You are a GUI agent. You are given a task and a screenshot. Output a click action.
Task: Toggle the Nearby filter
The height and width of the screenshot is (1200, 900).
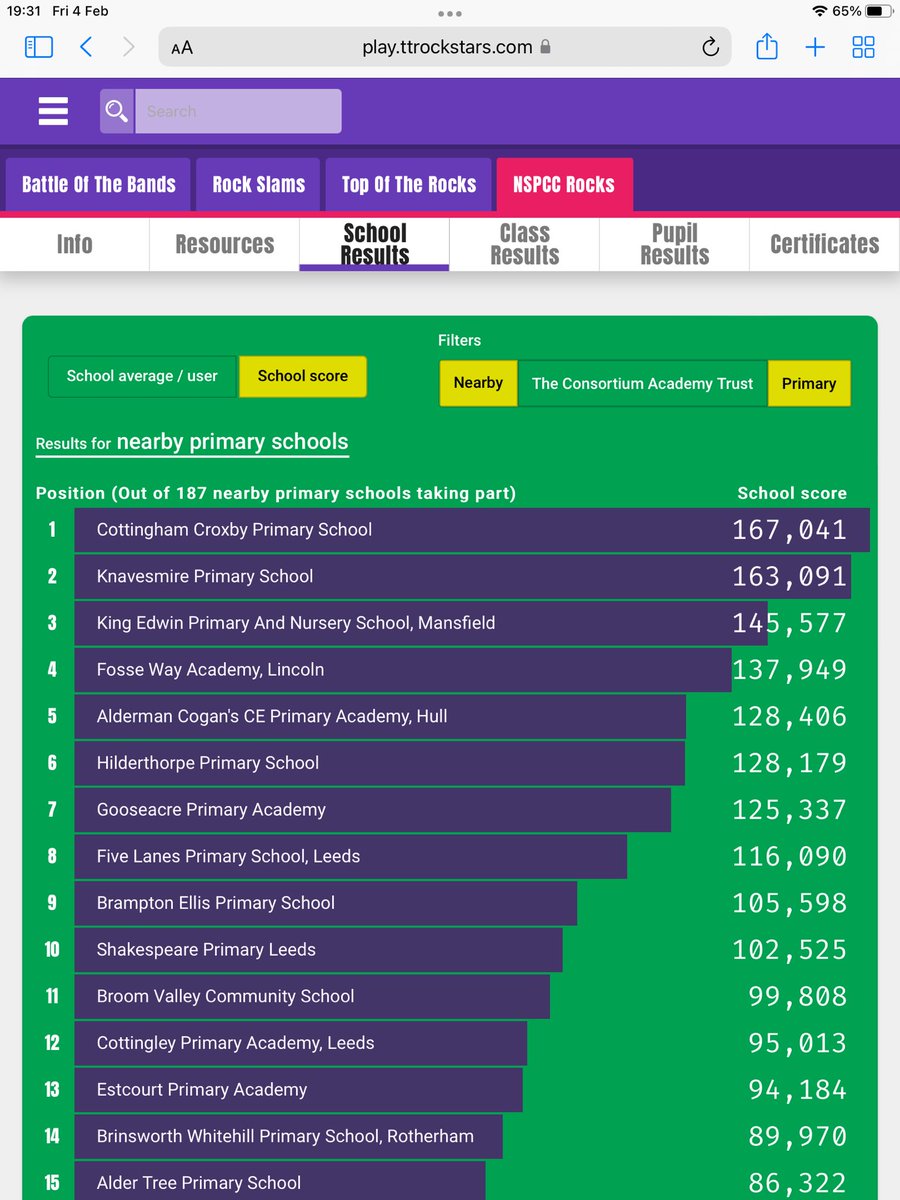478,383
